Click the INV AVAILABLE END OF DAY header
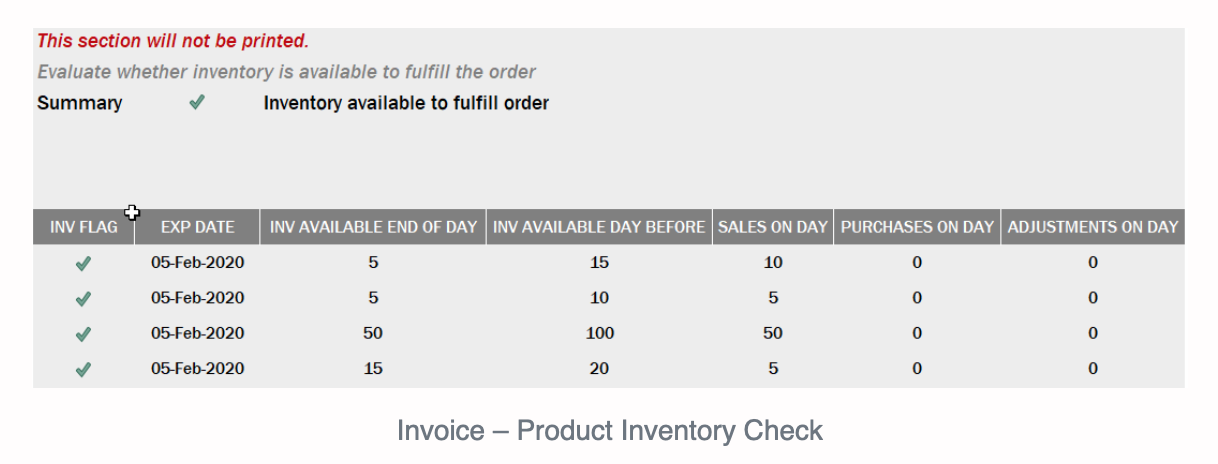The width and height of the screenshot is (1218, 464). (x=373, y=227)
